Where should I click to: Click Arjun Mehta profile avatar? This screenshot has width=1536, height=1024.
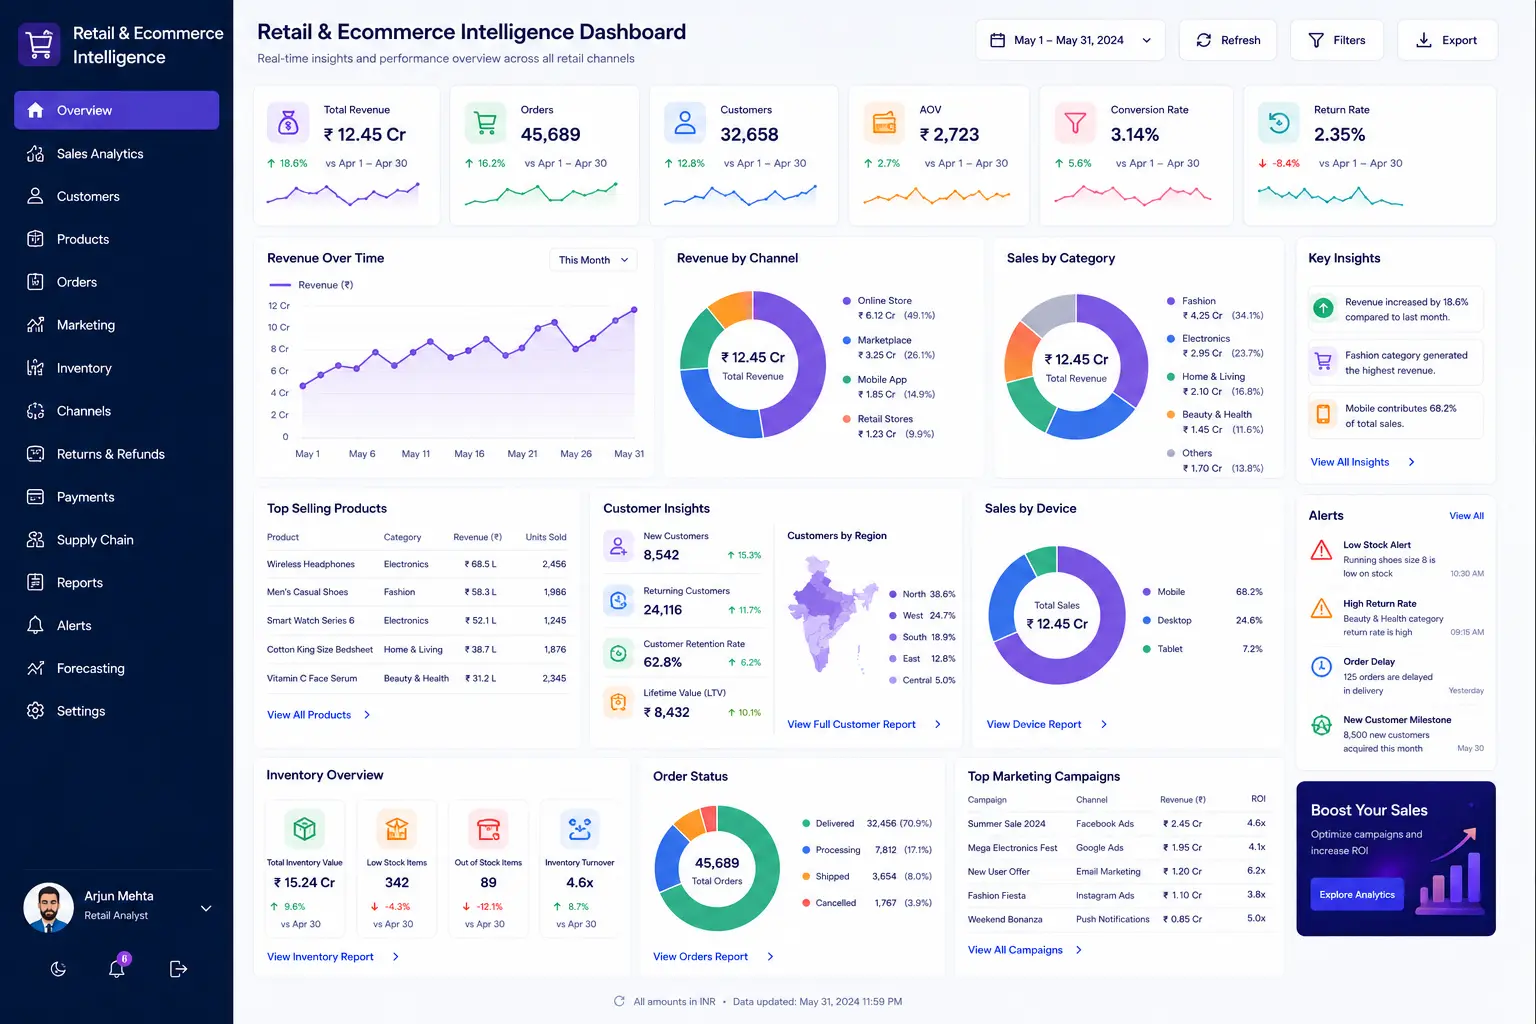[x=48, y=907]
